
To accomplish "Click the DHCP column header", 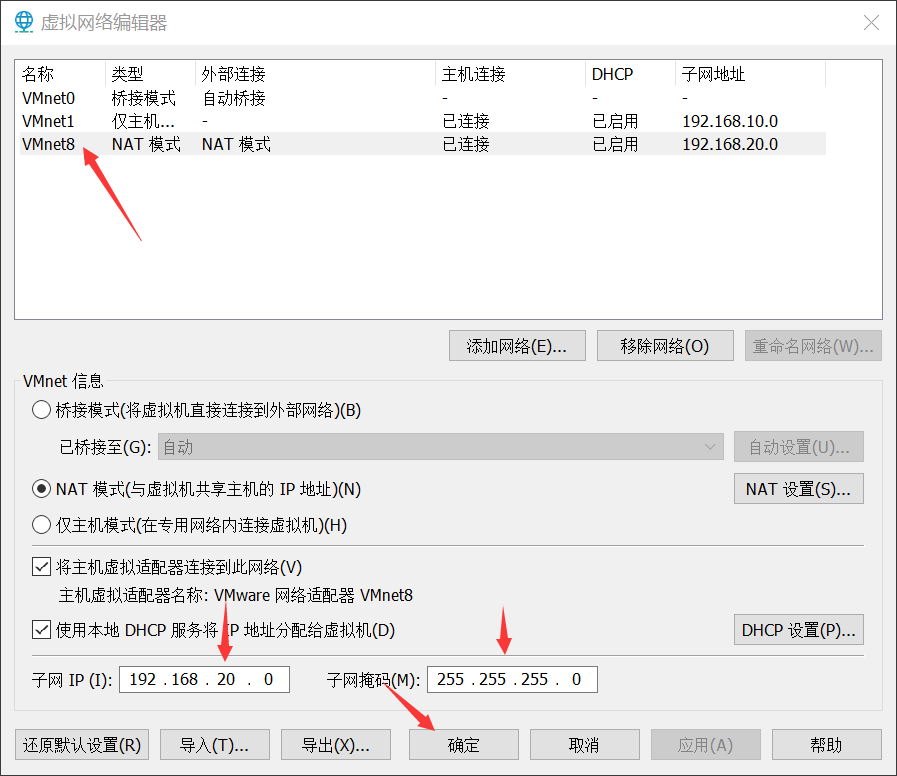I will 630,74.
